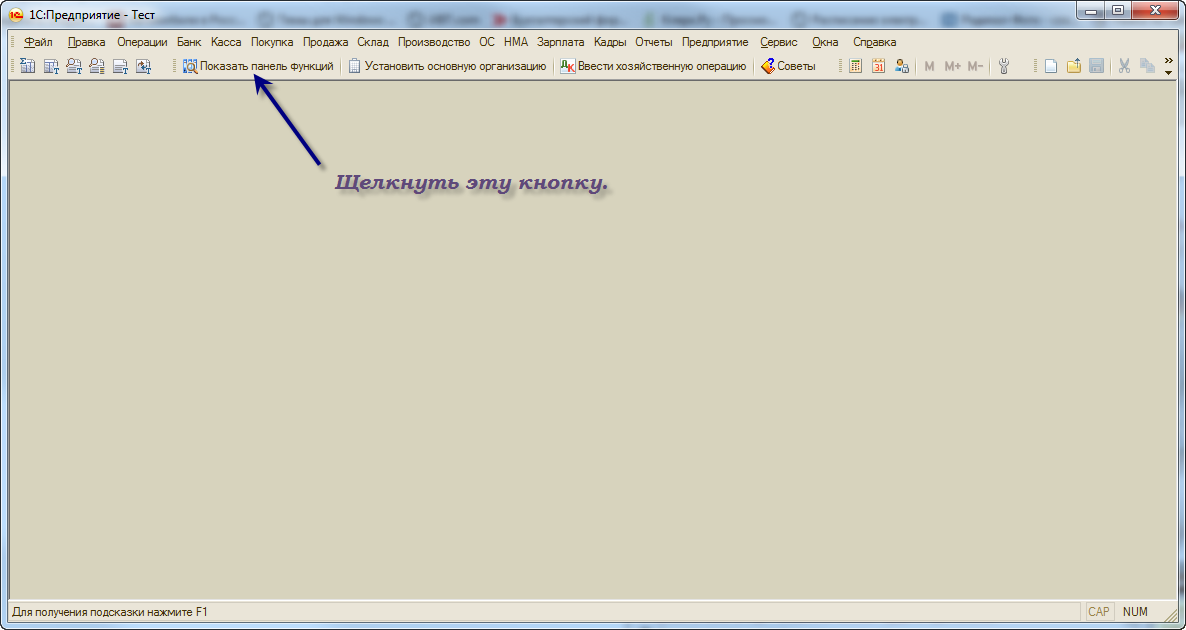
Task: Click the open folder icon
Action: tap(1074, 66)
